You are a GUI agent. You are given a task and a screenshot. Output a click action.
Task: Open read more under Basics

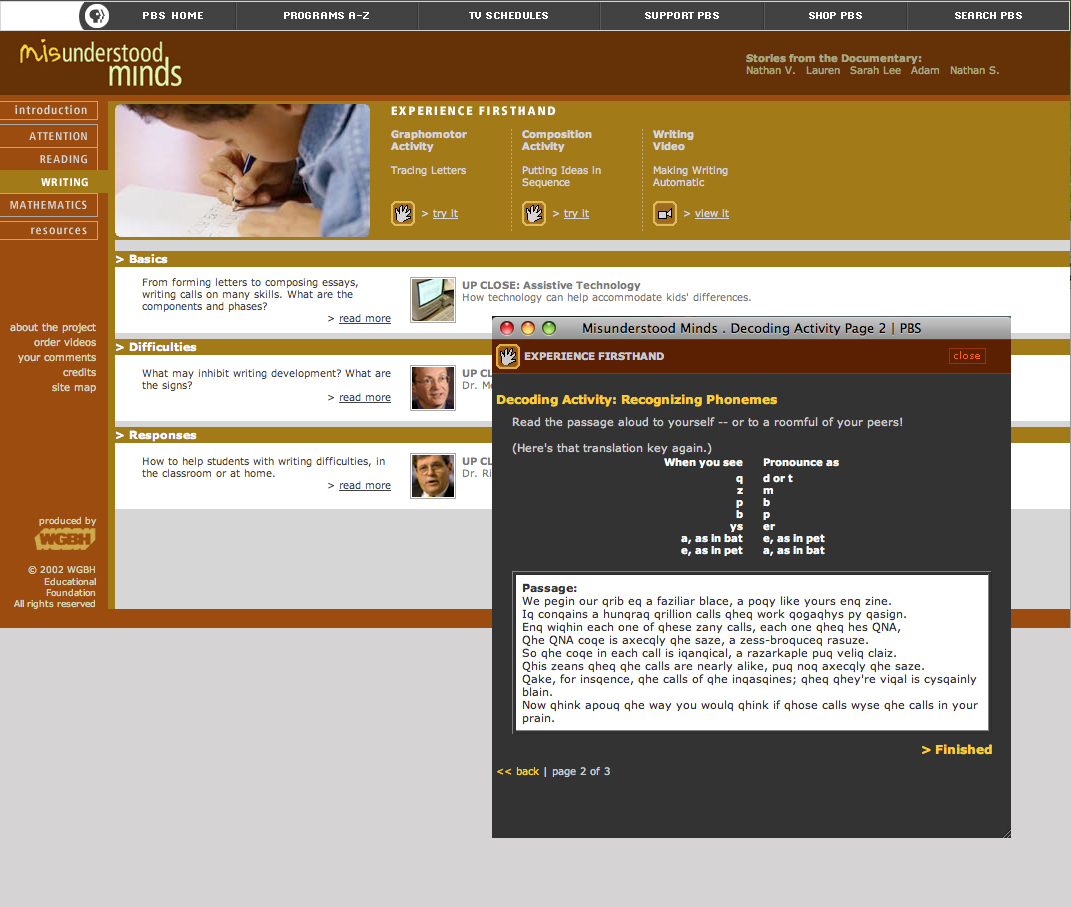[364, 319]
